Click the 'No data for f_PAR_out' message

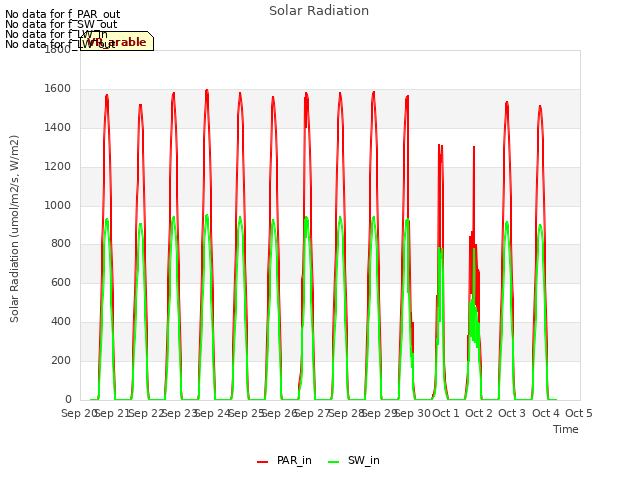click(x=62, y=14)
